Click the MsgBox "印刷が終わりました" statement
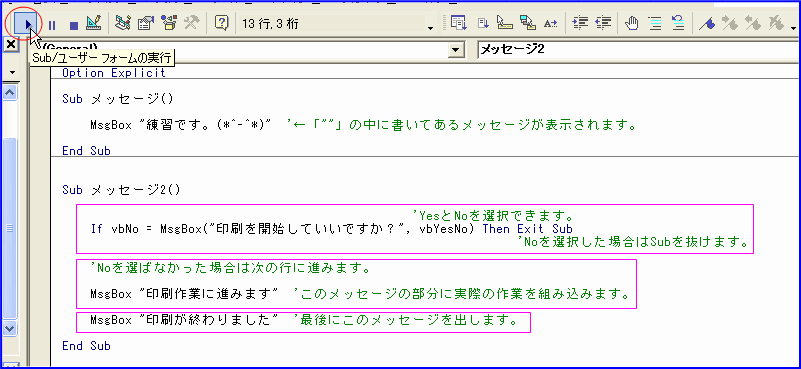This screenshot has width=801, height=369. point(184,320)
